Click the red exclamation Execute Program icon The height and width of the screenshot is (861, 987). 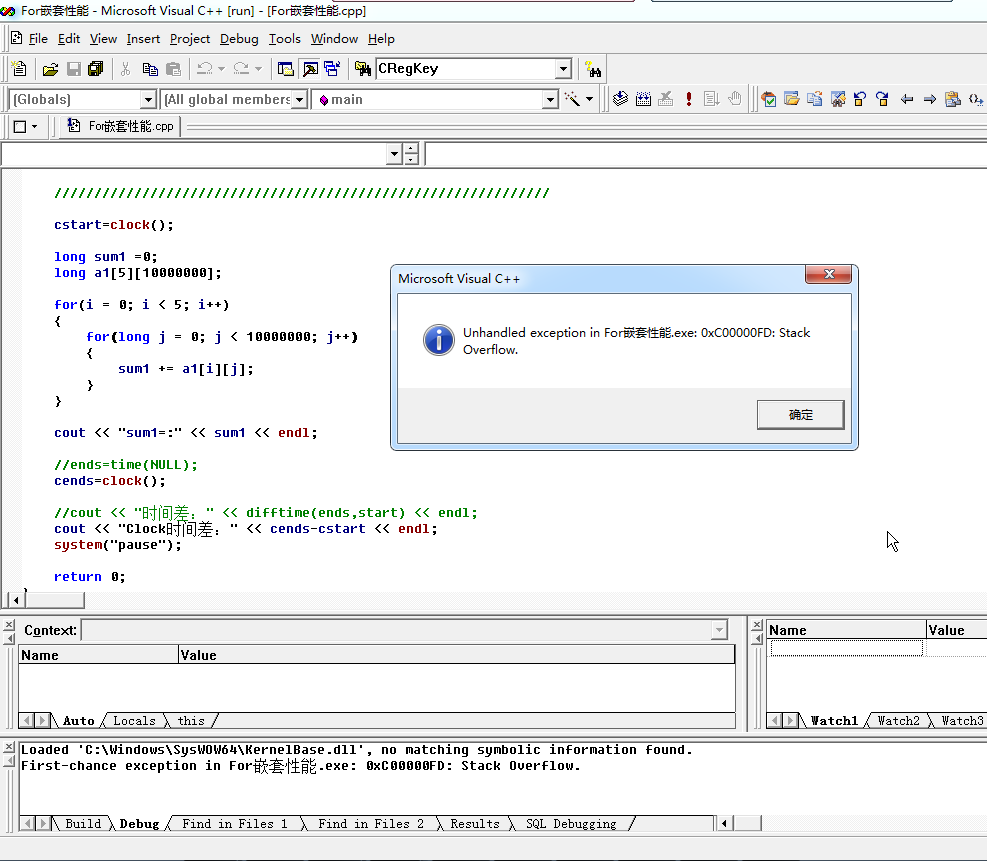[689, 99]
